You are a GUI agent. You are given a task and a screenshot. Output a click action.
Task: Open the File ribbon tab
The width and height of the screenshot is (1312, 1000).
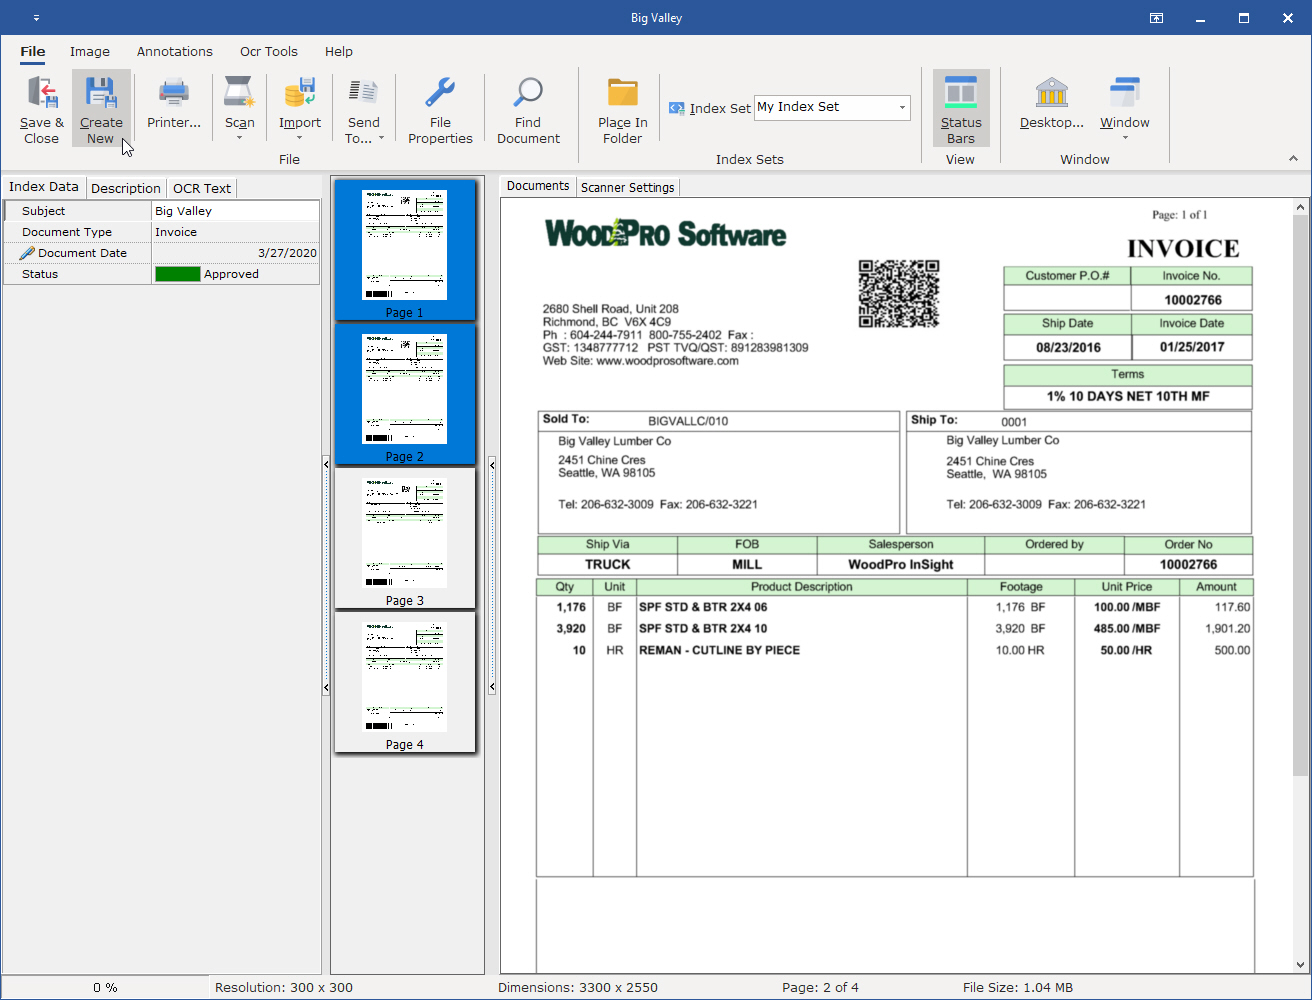coord(33,52)
